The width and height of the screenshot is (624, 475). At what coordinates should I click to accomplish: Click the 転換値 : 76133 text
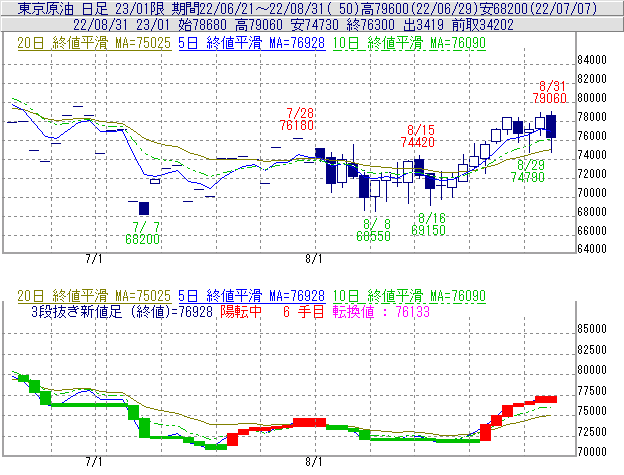381,311
